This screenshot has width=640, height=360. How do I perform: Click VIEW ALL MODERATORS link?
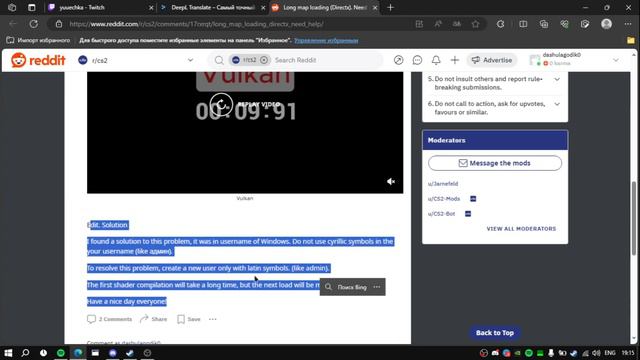coord(521,229)
